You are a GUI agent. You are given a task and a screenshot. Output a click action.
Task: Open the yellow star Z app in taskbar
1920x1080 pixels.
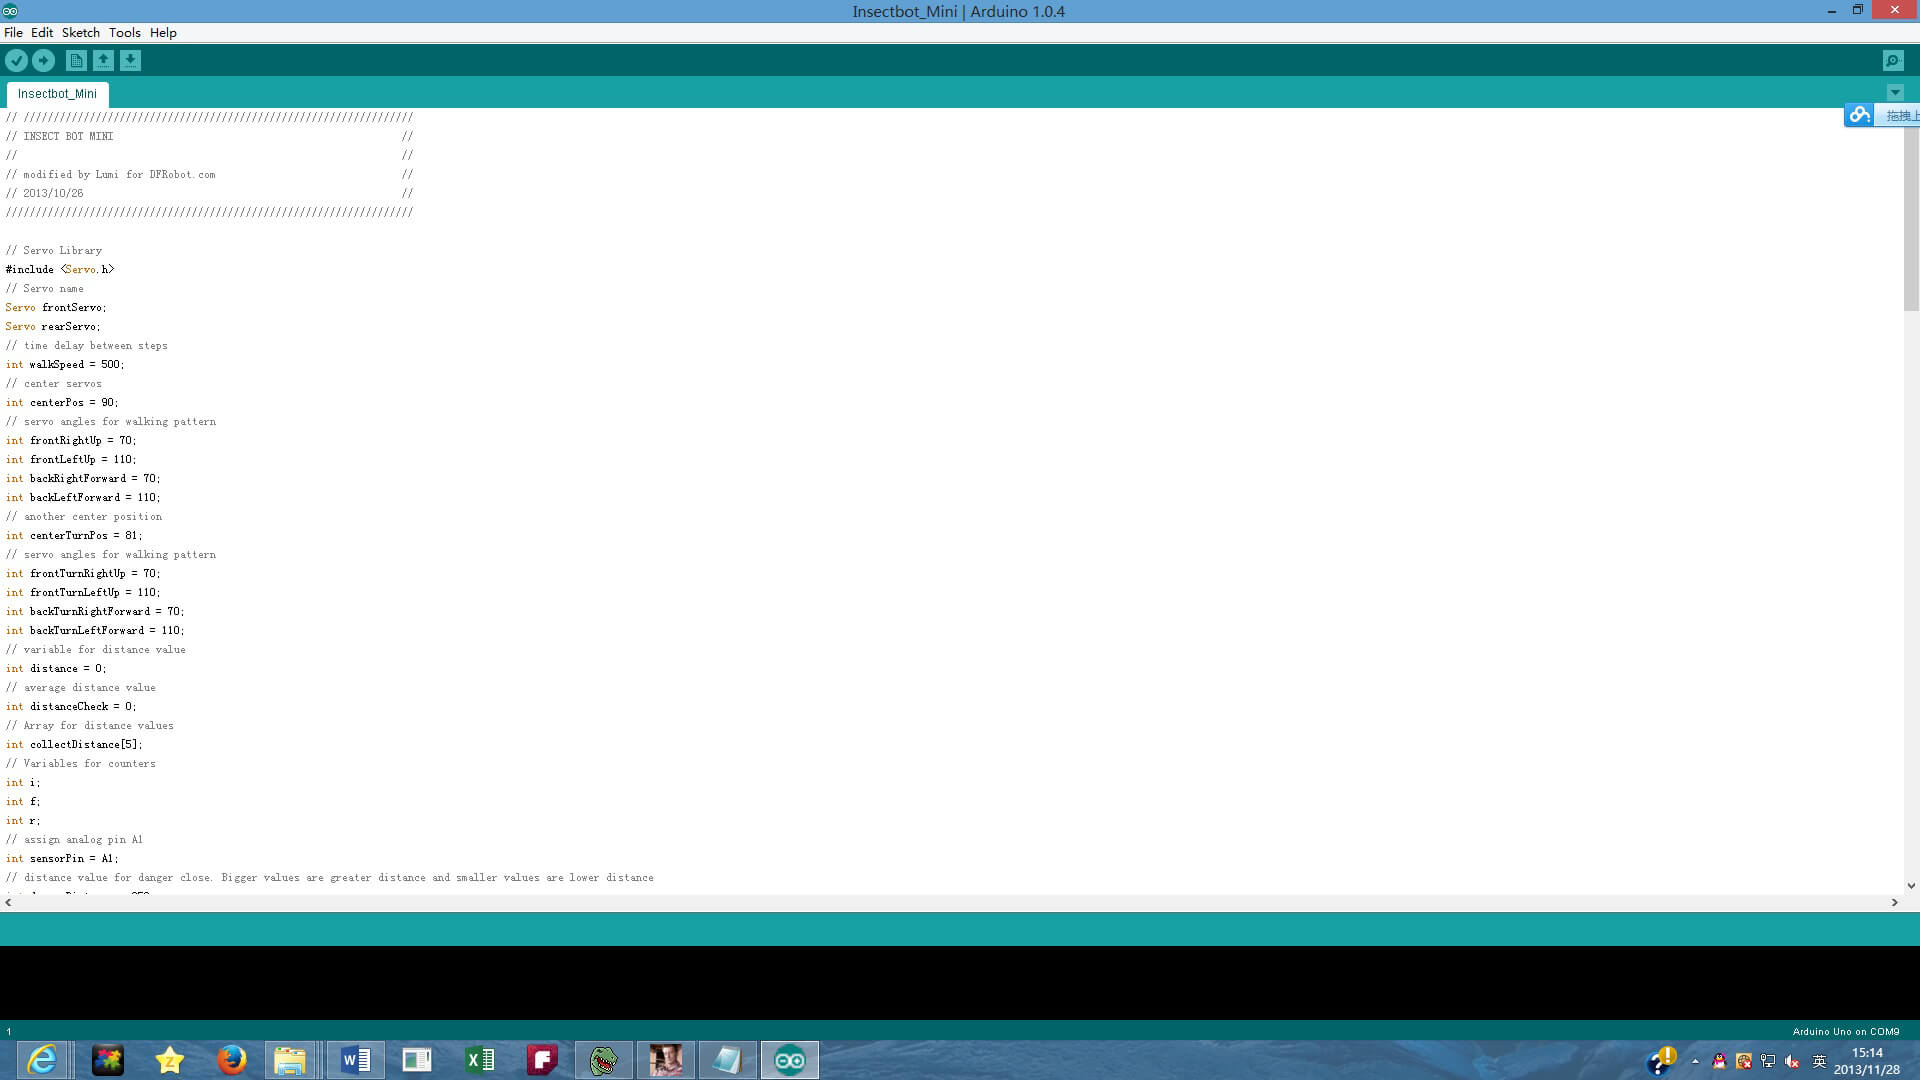tap(170, 1060)
